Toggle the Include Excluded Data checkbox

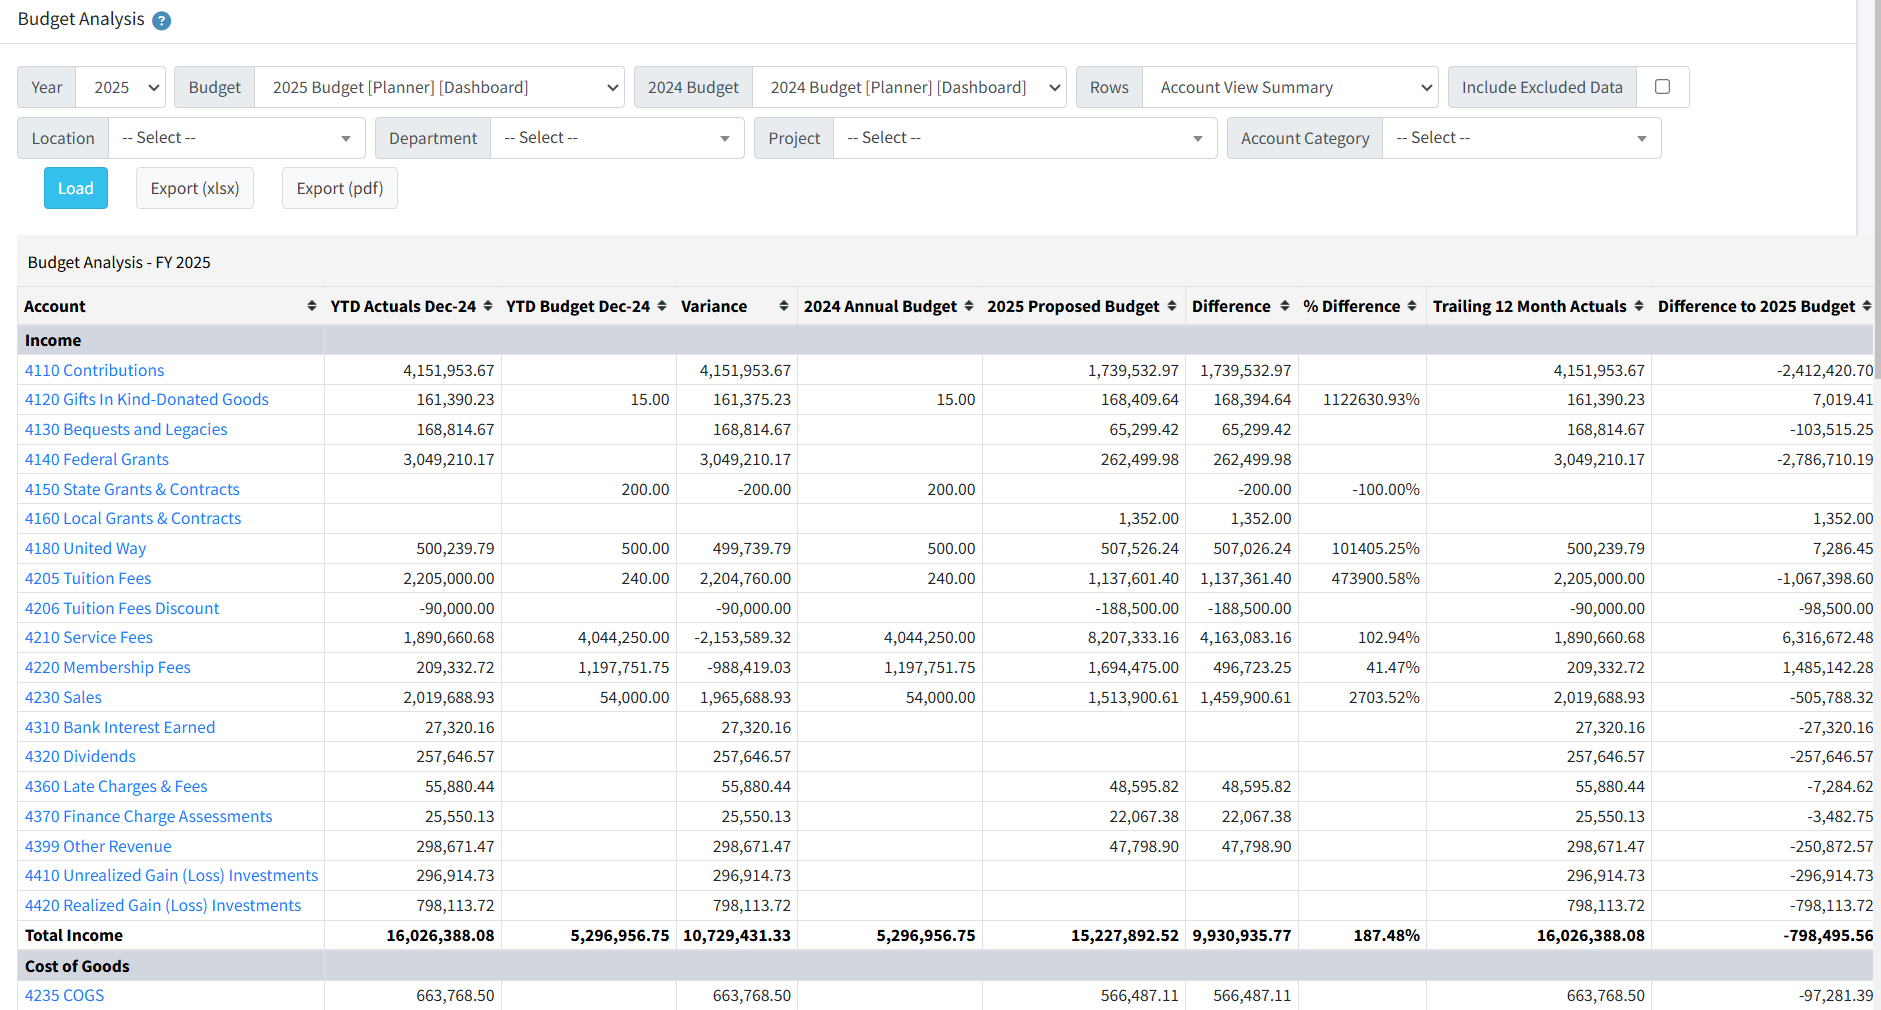[x=1662, y=87]
